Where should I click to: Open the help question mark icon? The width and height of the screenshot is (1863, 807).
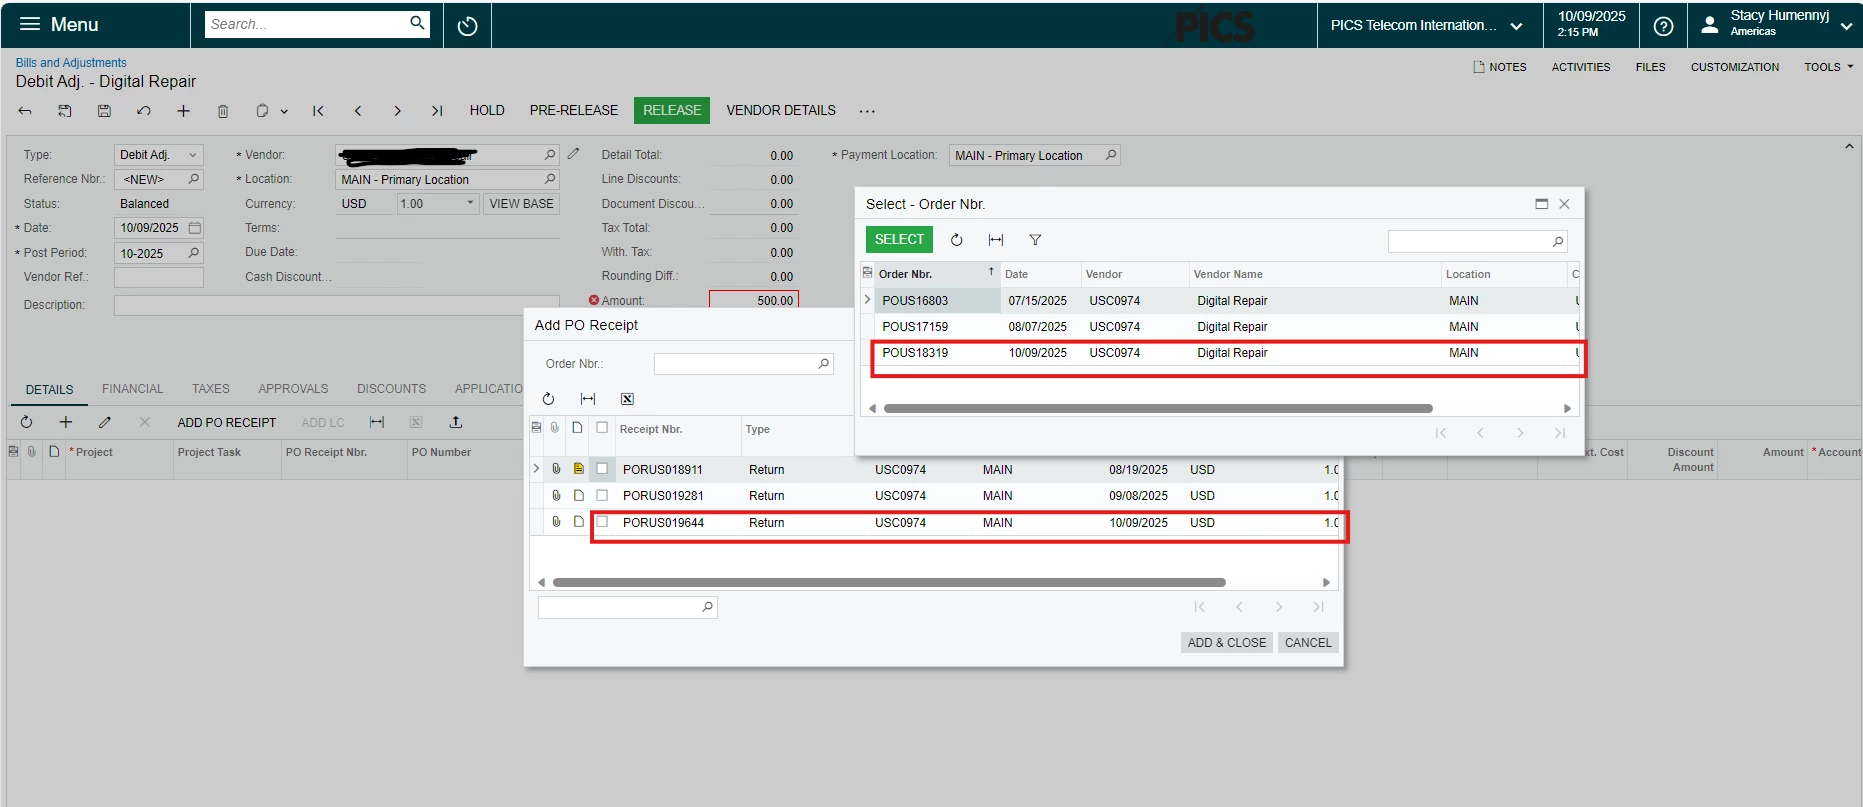coord(1663,26)
